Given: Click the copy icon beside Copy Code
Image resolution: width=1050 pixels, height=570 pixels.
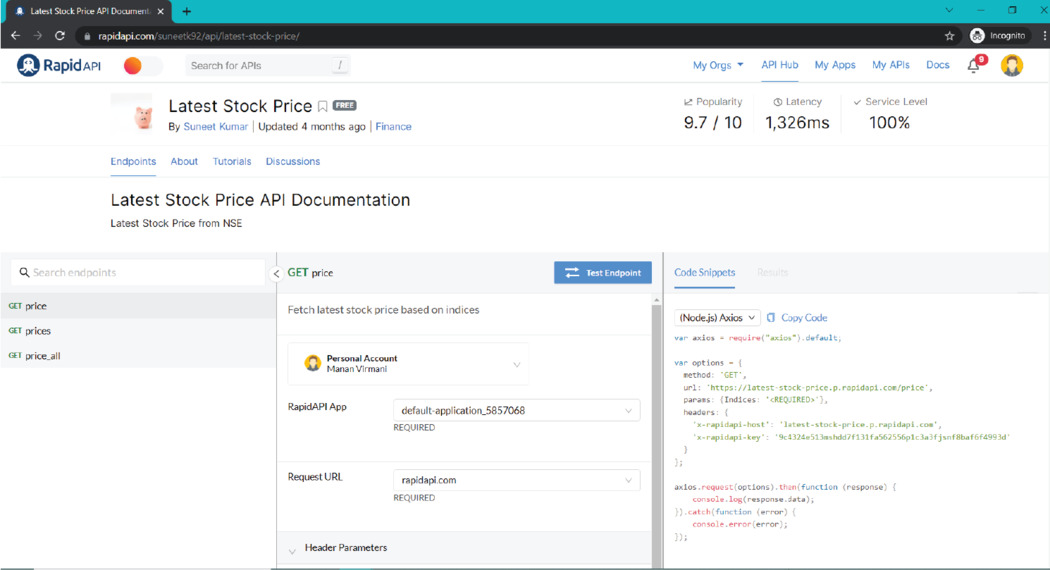Looking at the screenshot, I should (771, 317).
